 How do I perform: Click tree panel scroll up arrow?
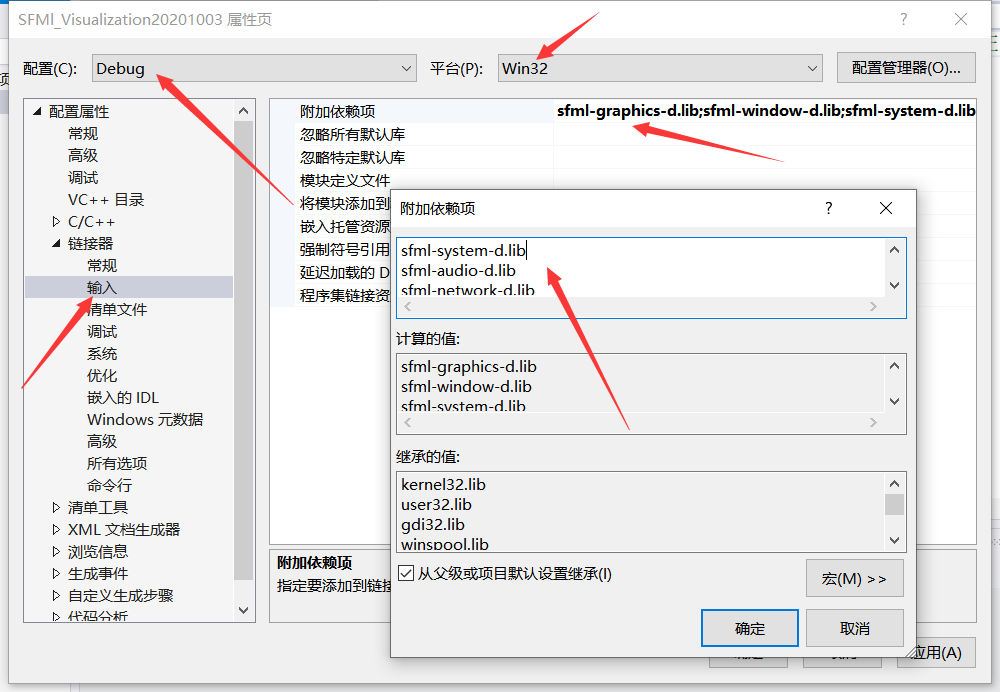click(x=244, y=111)
